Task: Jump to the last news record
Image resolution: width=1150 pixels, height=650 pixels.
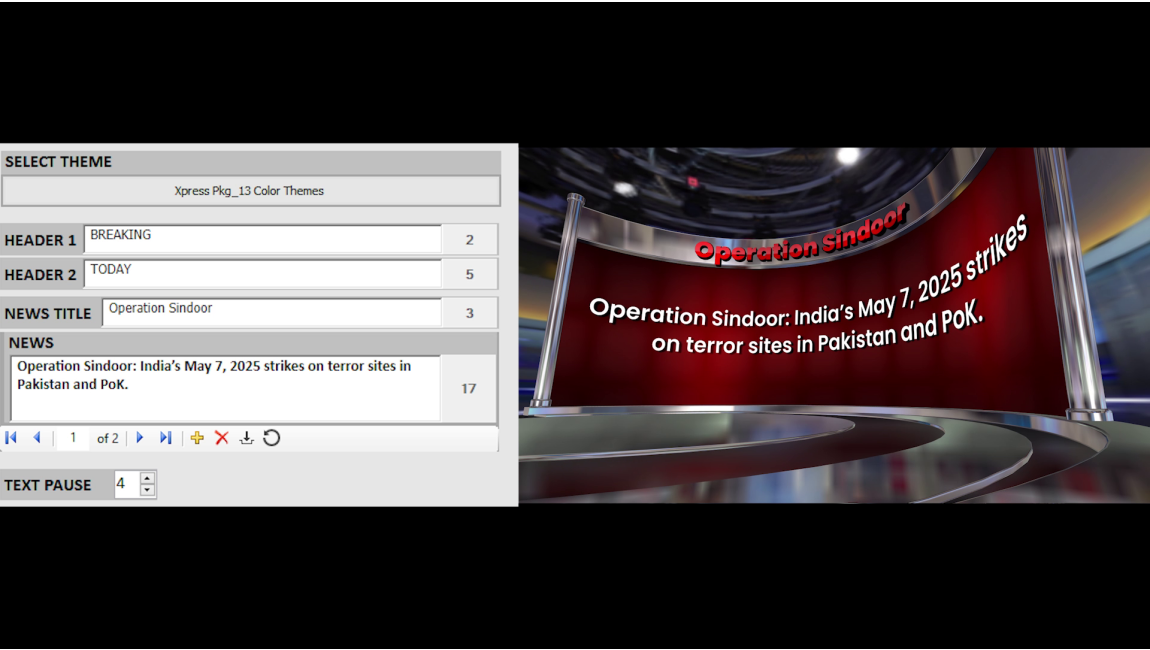Action: (166, 438)
